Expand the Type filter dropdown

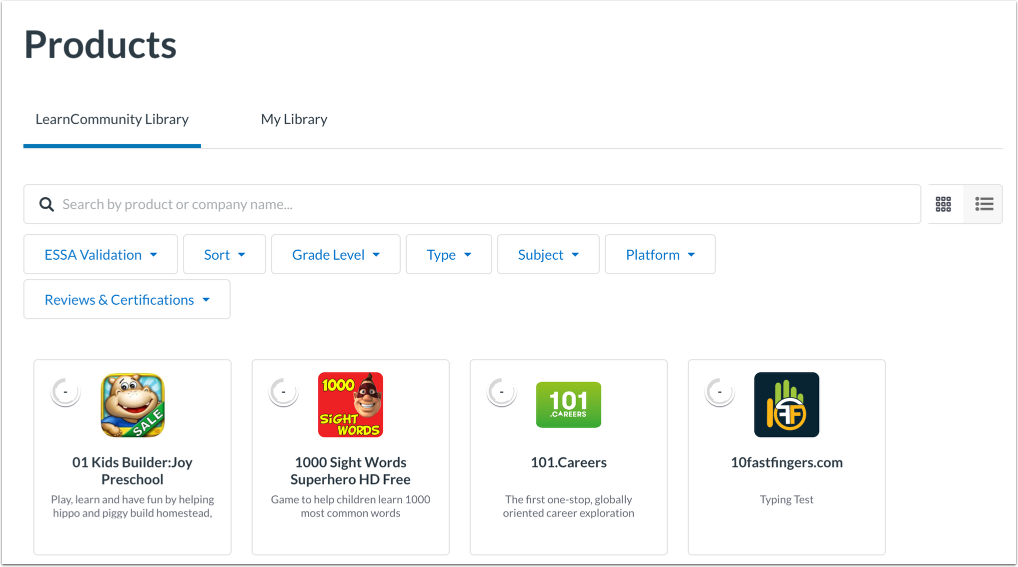tap(449, 255)
